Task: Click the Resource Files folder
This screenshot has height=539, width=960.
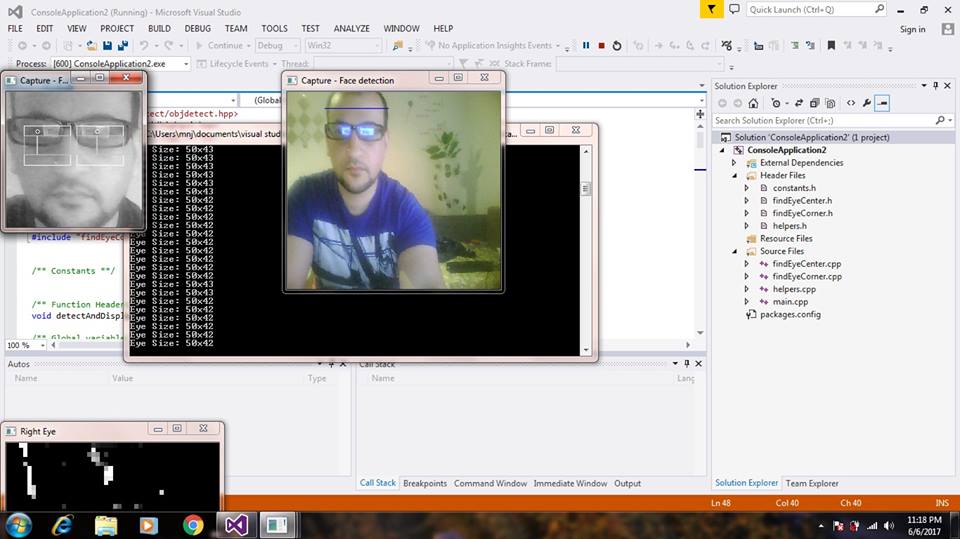Action: [x=786, y=238]
